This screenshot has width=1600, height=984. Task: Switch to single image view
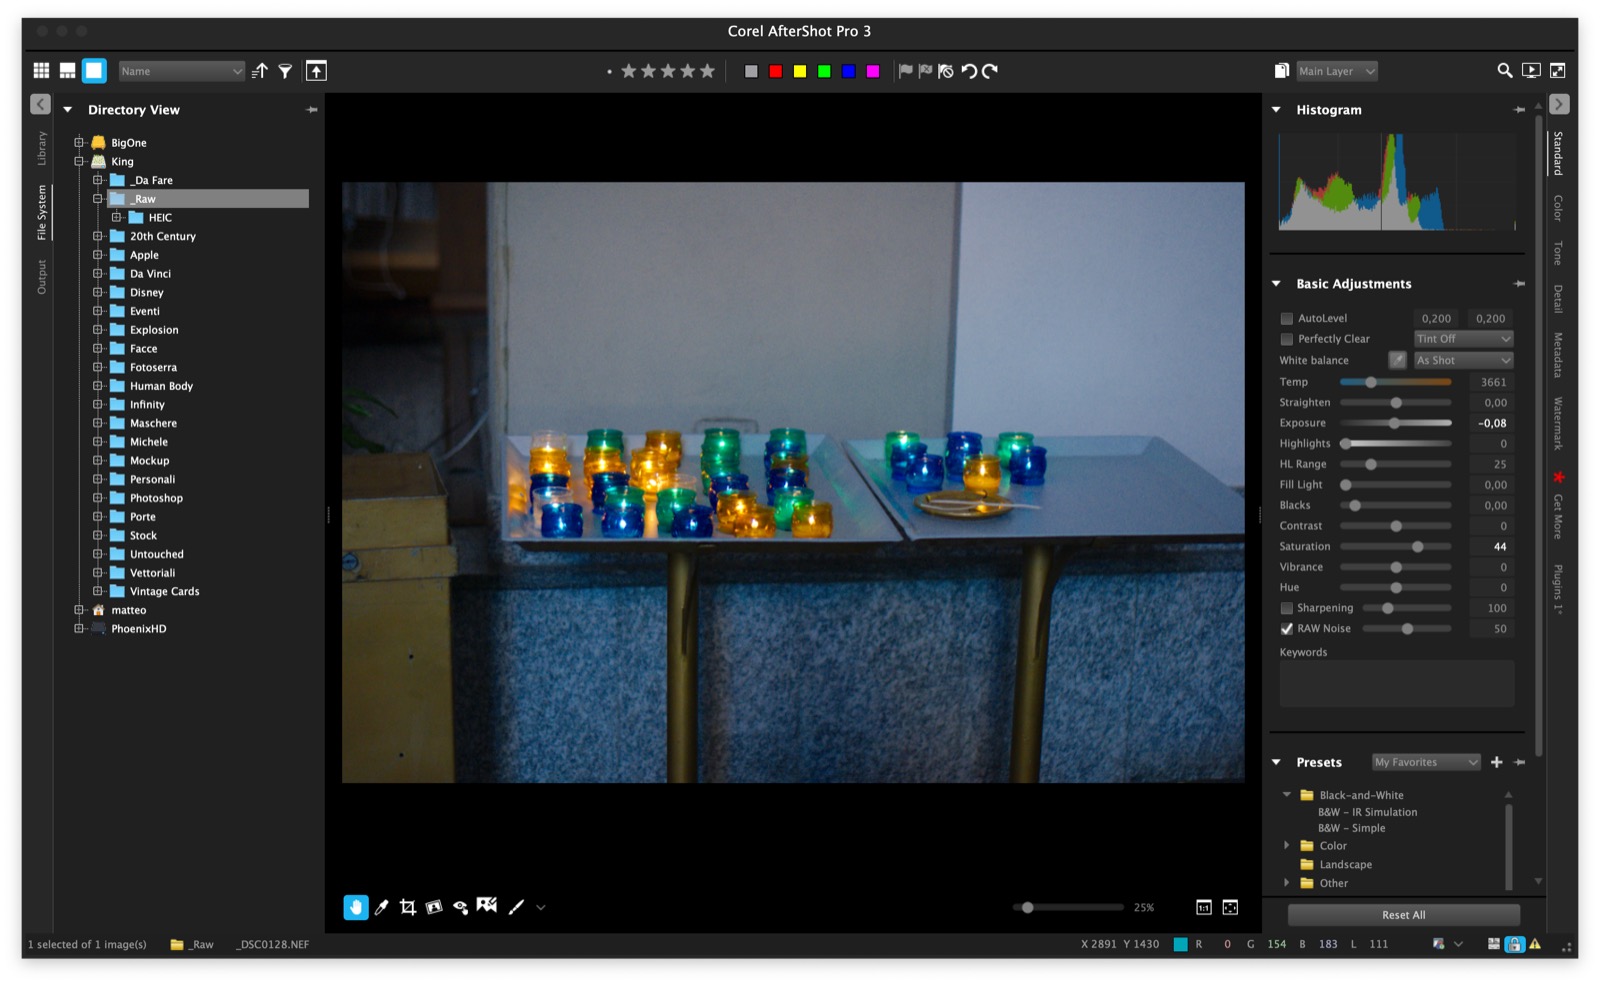94,71
